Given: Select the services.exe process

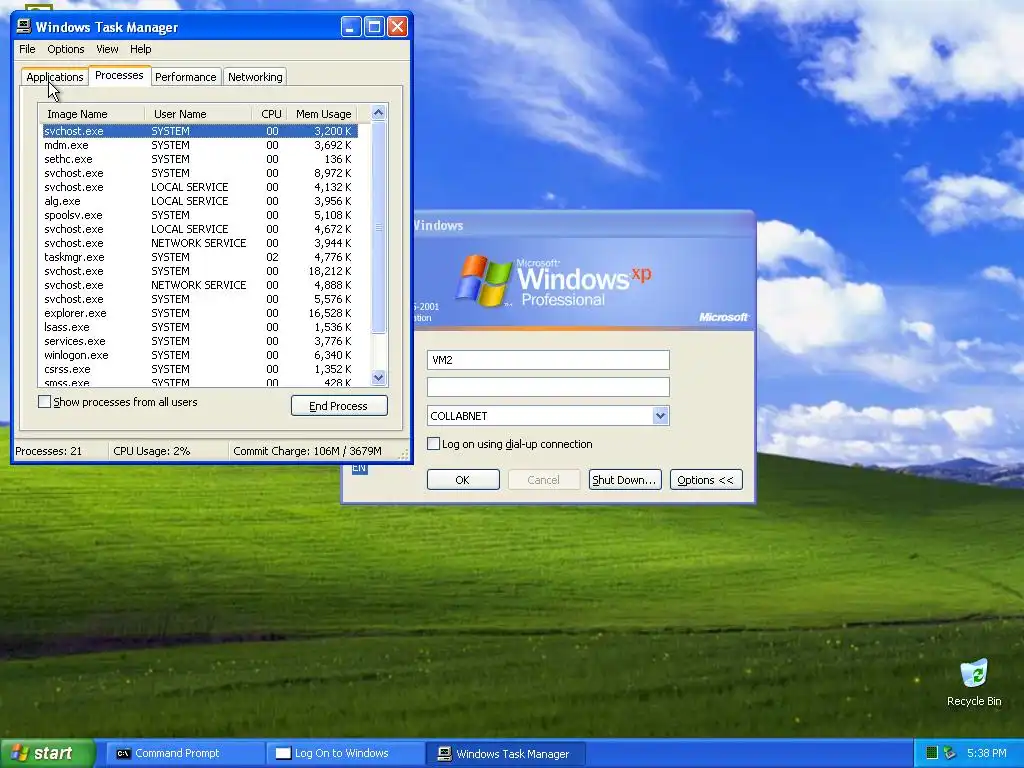Looking at the screenshot, I should click(199, 341).
